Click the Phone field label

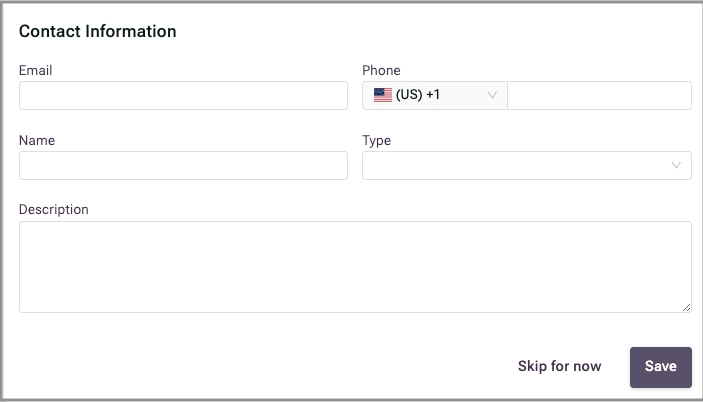point(381,71)
